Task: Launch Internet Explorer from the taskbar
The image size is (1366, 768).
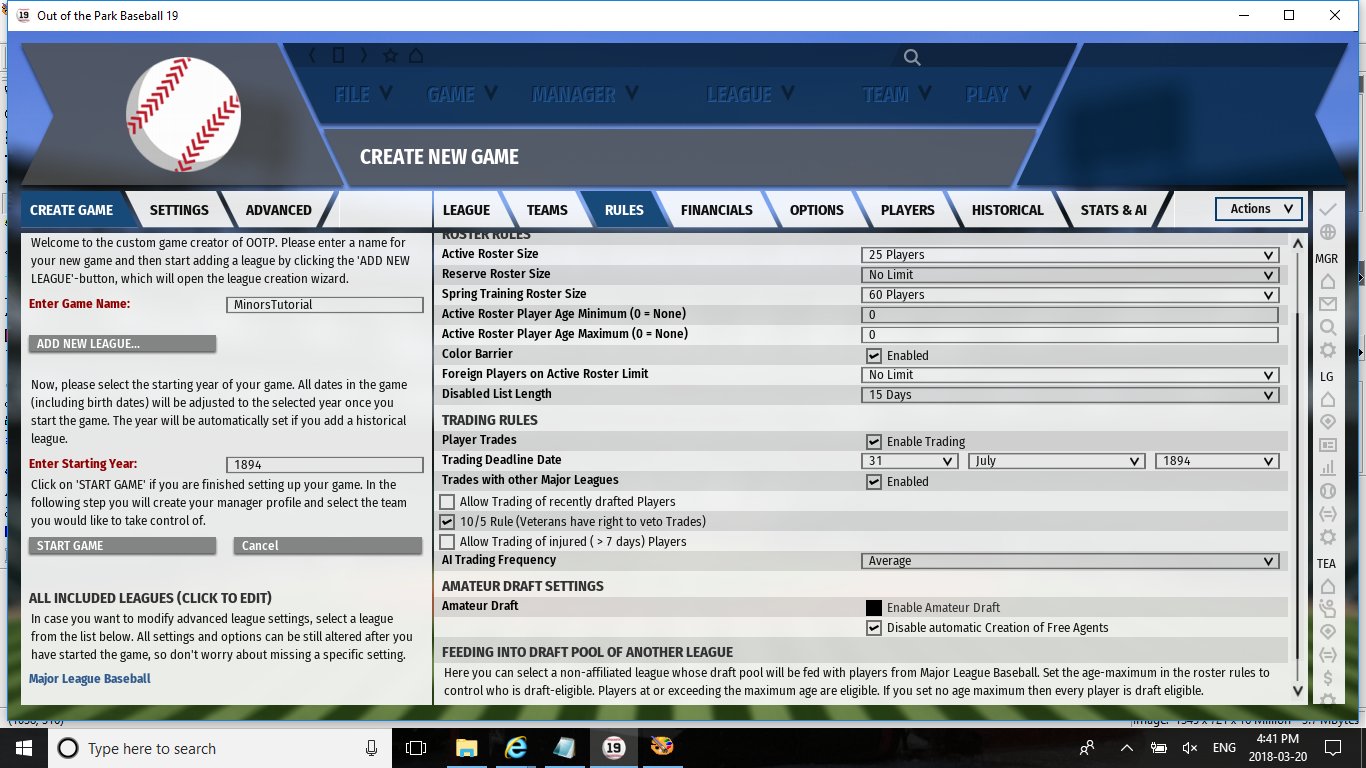Action: click(x=516, y=747)
